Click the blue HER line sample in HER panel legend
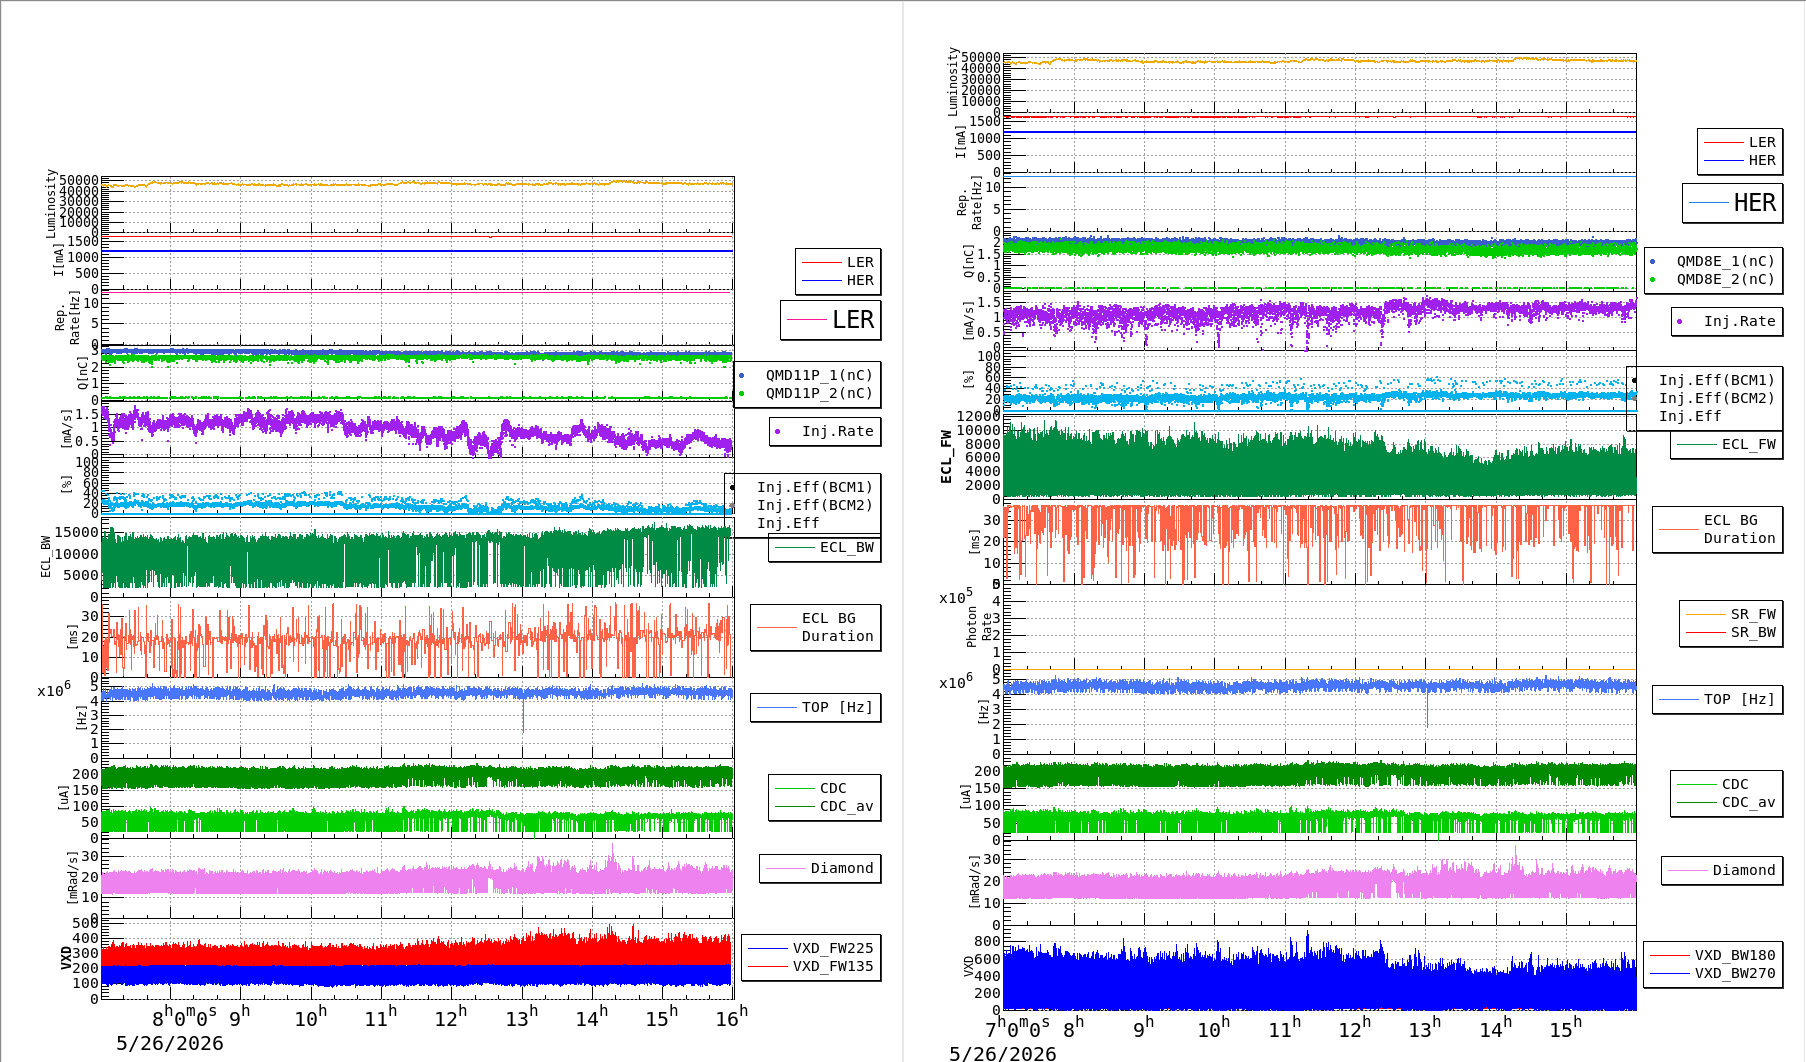This screenshot has width=1806, height=1062. click(x=1723, y=160)
